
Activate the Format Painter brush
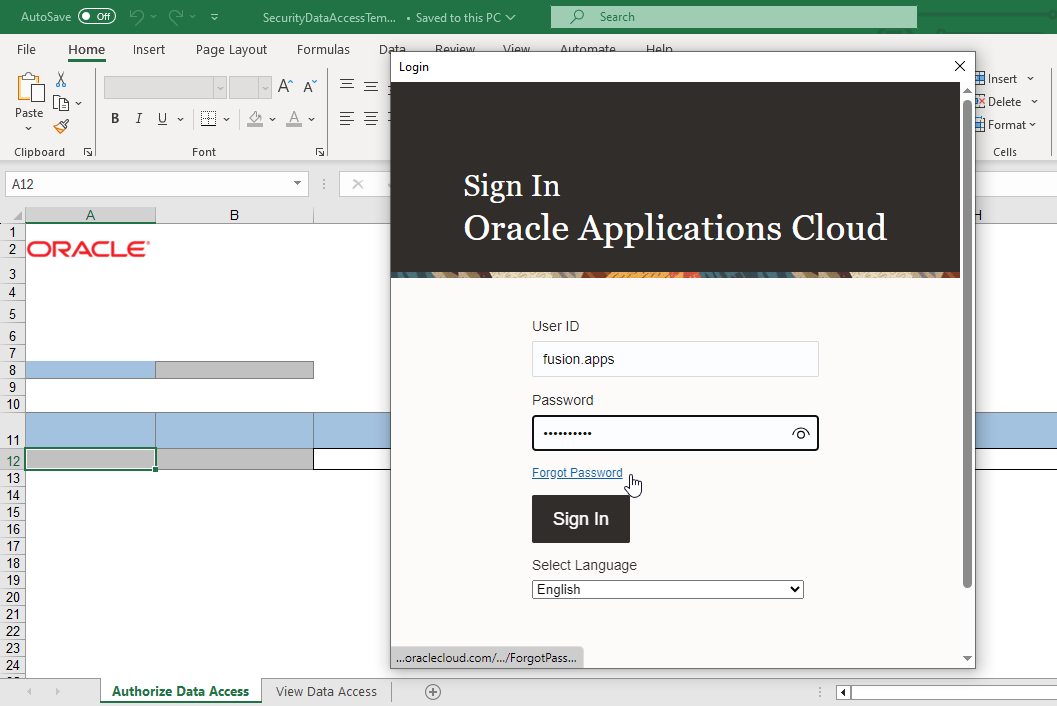(x=61, y=126)
